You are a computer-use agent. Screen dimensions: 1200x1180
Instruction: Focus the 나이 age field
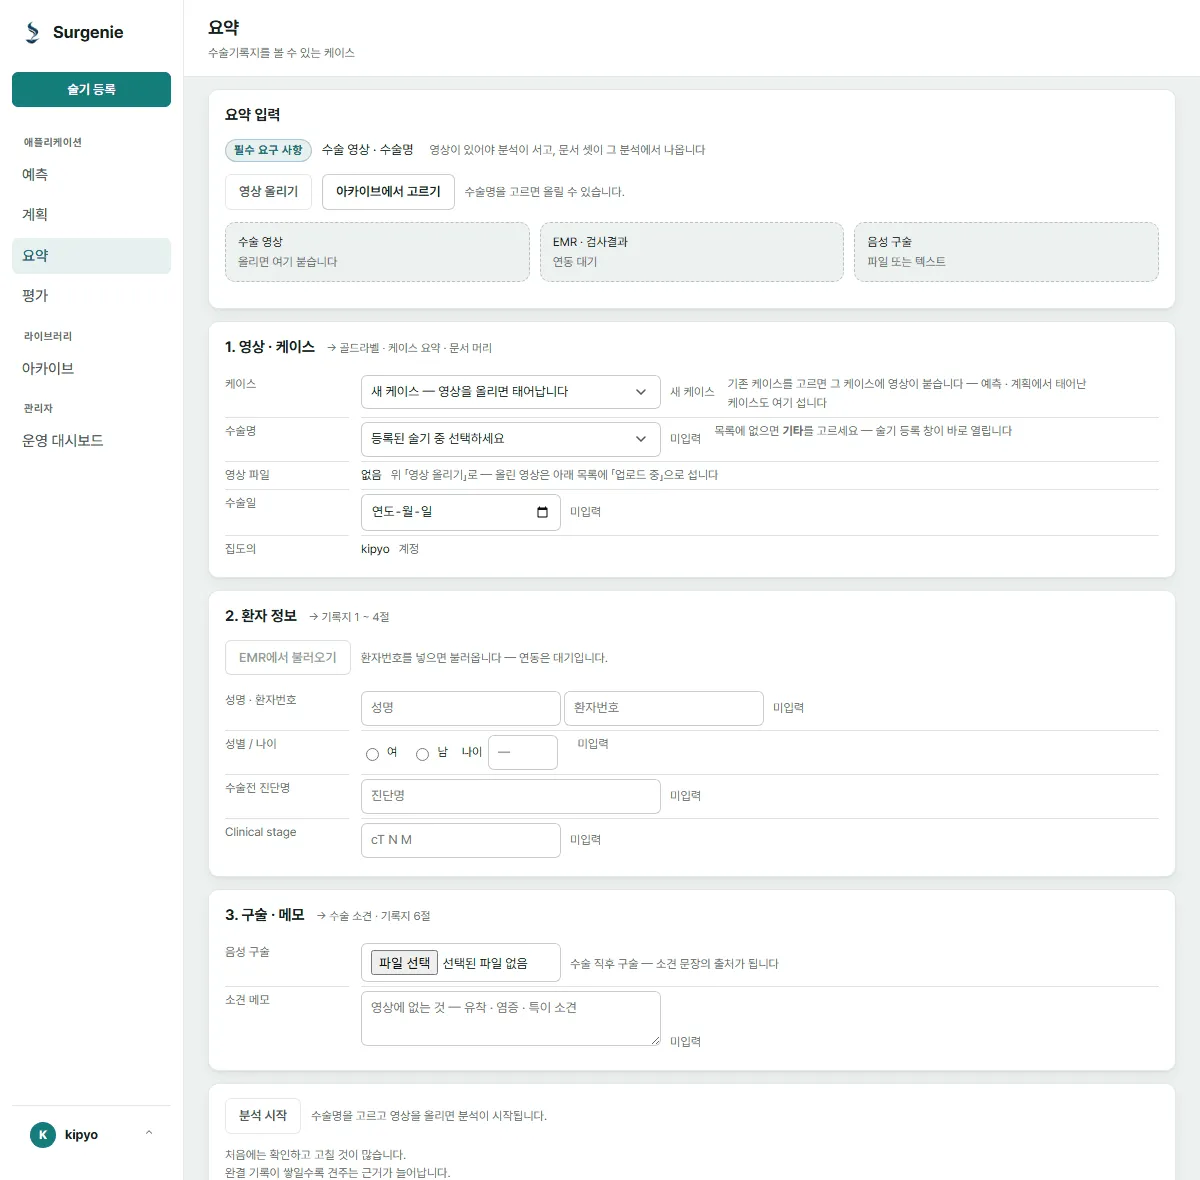coord(523,752)
